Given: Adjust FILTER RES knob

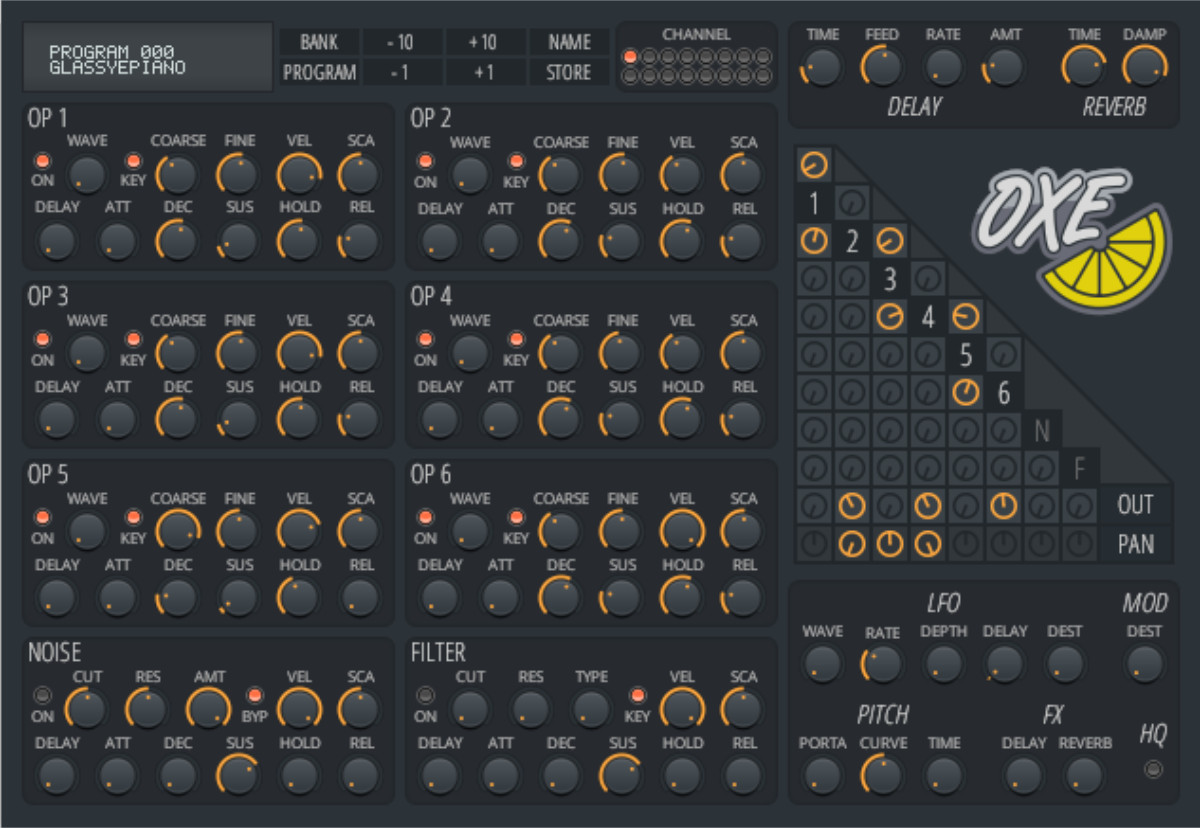Looking at the screenshot, I should pos(531,709).
